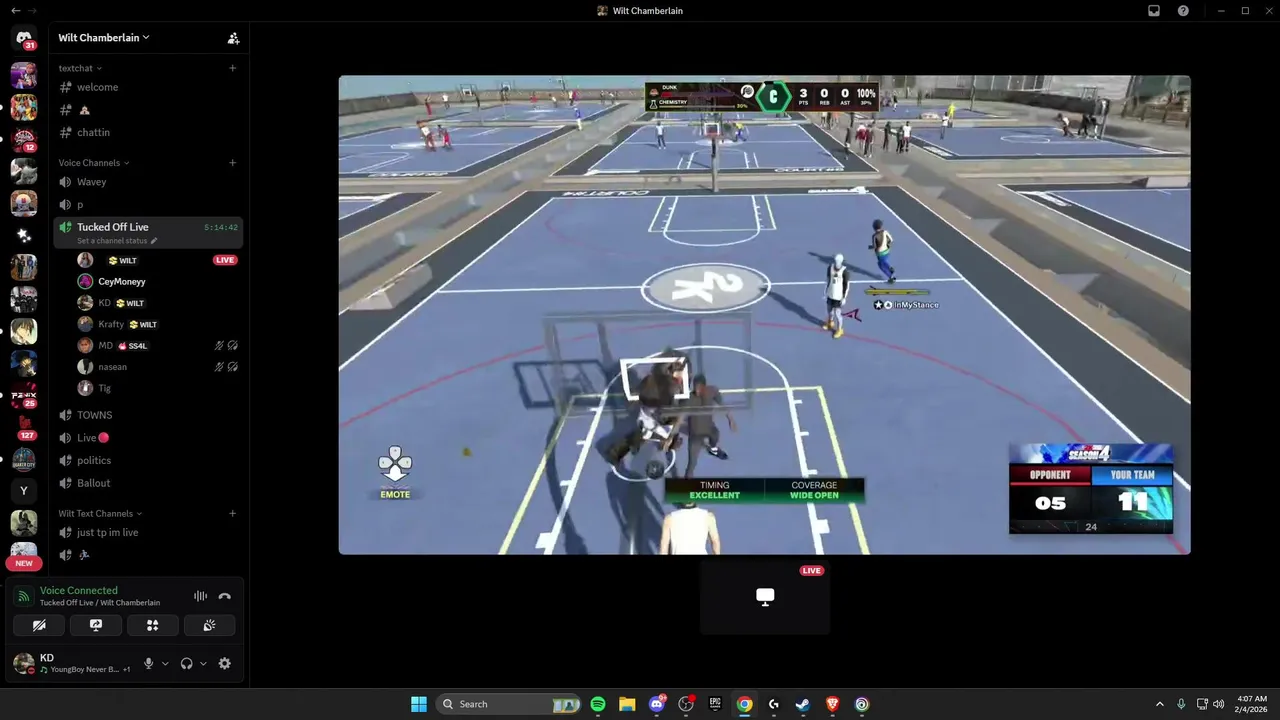Add a channel to Wilt Text Channels
This screenshot has height=720, width=1280.
point(232,514)
